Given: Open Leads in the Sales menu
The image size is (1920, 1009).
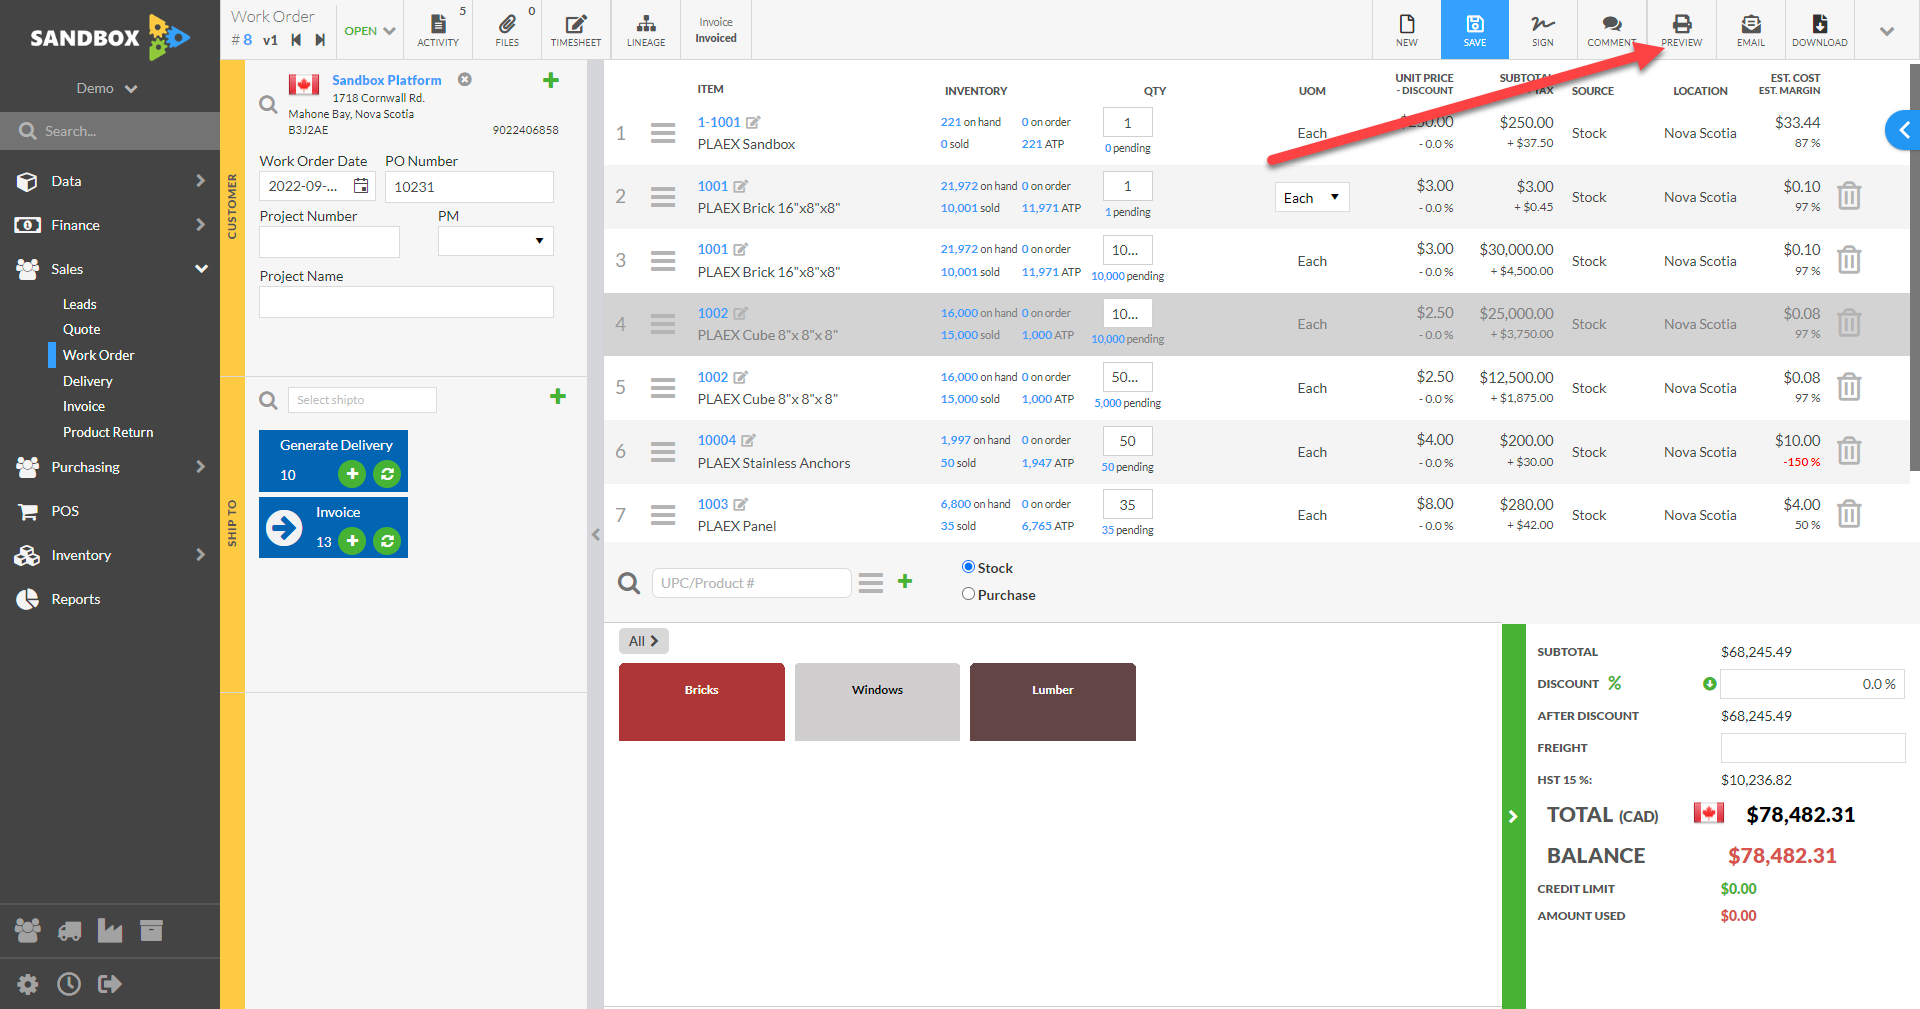Looking at the screenshot, I should point(80,304).
